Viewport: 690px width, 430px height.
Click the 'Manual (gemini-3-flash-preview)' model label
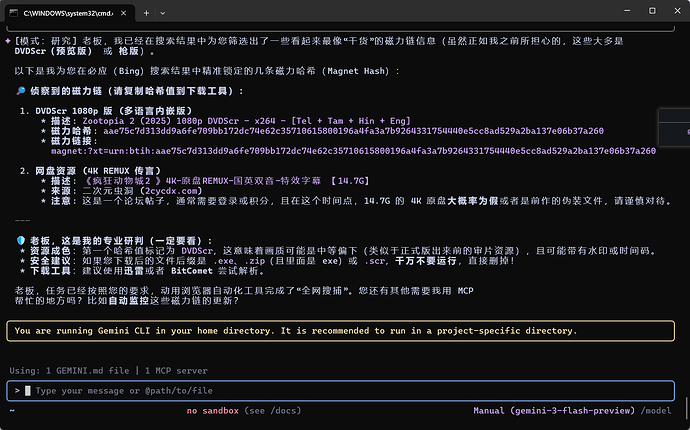pyautogui.click(x=554, y=411)
